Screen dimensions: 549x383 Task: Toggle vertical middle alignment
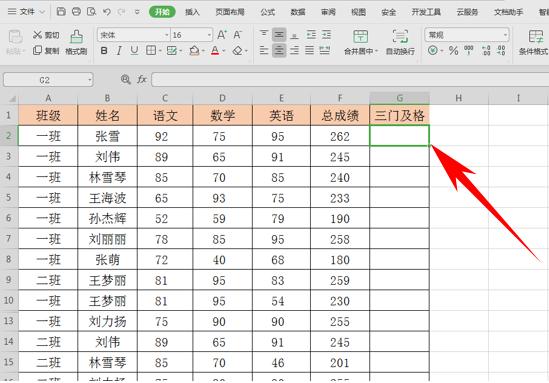coord(279,34)
